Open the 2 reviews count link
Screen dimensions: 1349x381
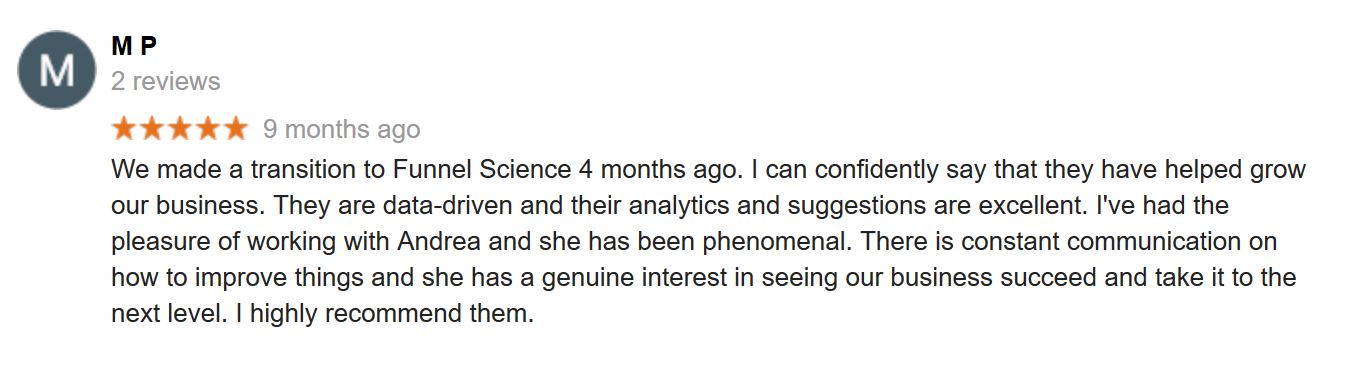(x=166, y=81)
